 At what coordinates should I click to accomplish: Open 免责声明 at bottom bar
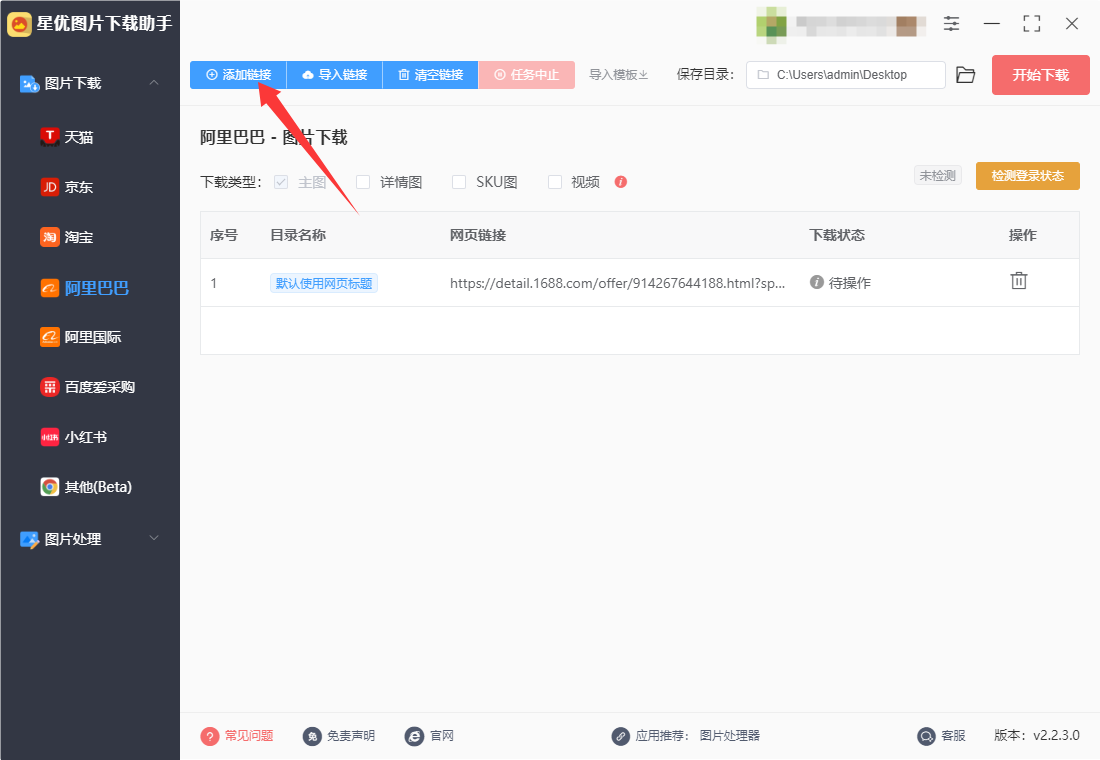(339, 735)
